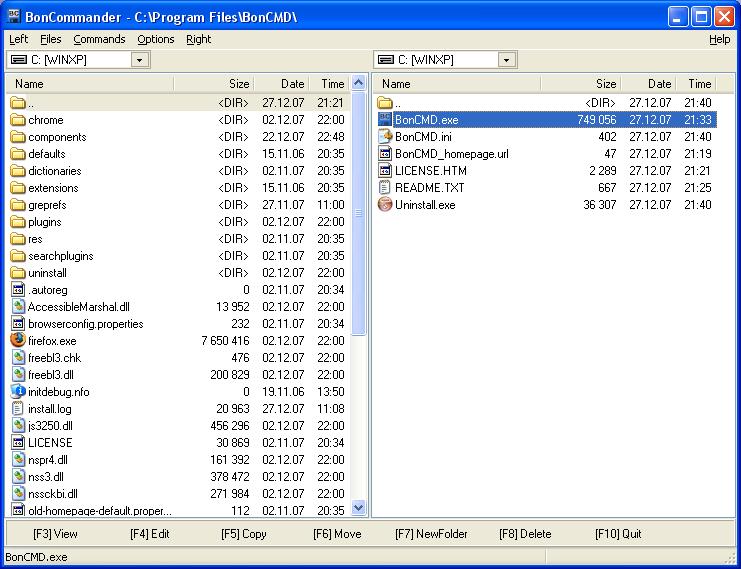The height and width of the screenshot is (569, 741).
Task: Open the Help menu
Action: tap(719, 39)
